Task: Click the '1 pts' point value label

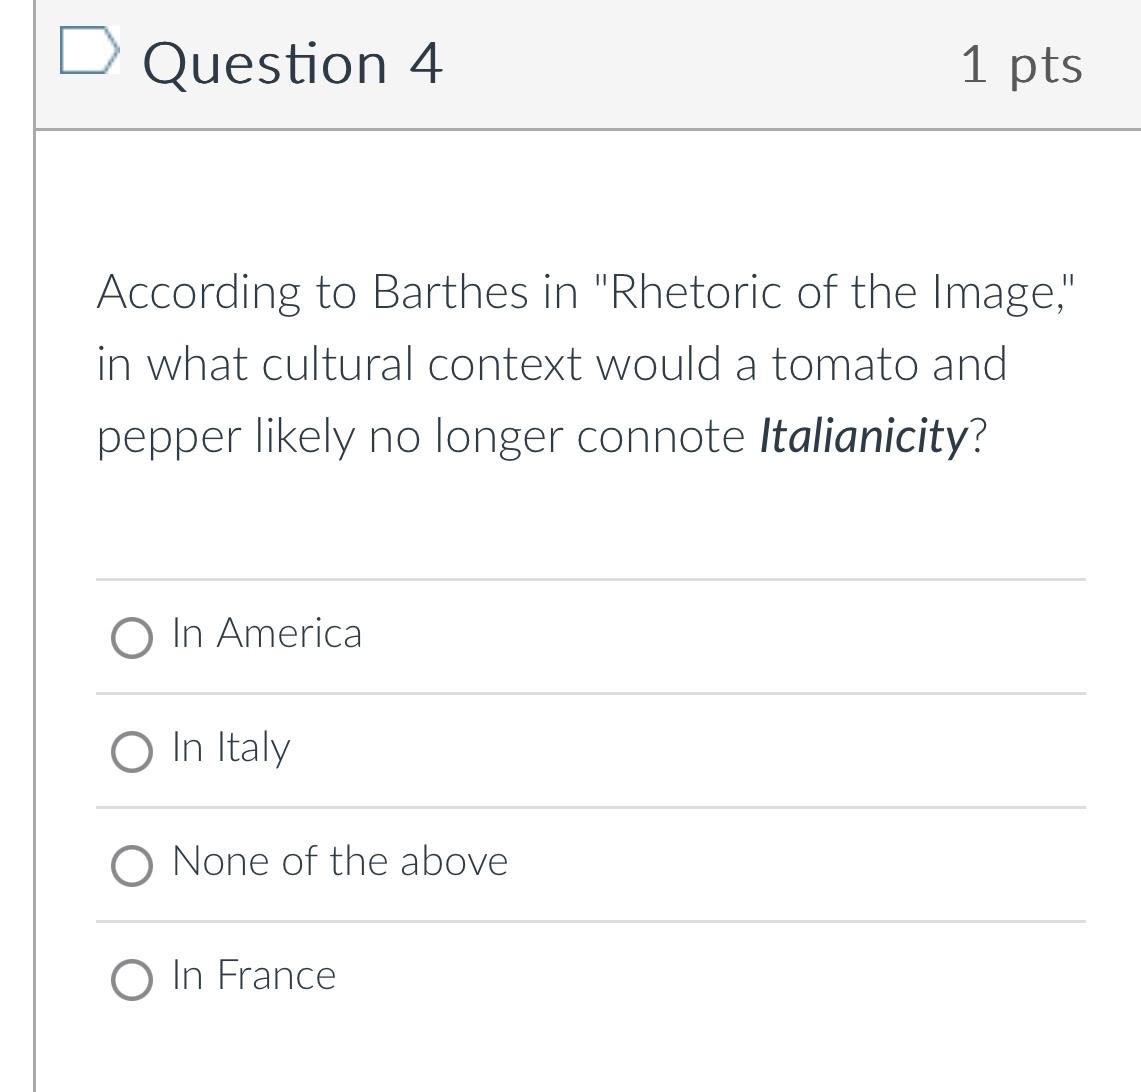Action: click(x=1021, y=64)
